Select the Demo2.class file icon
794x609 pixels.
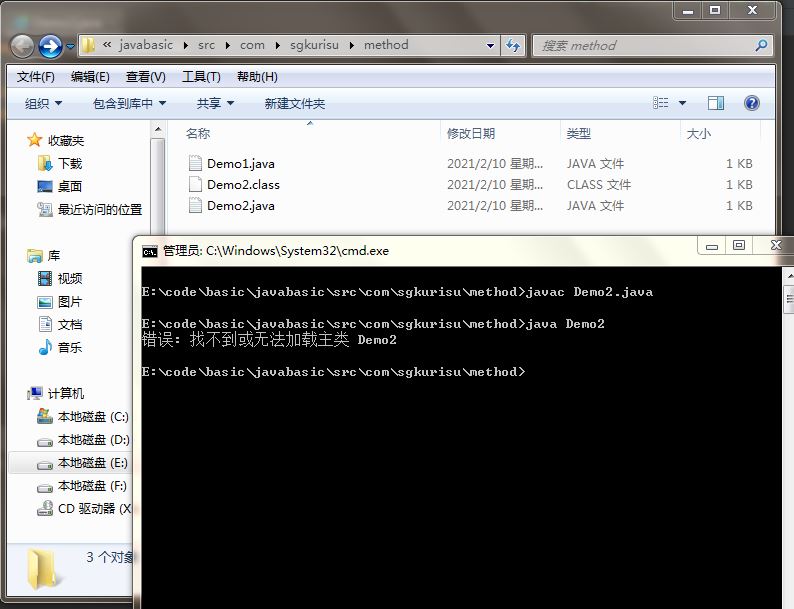[195, 184]
